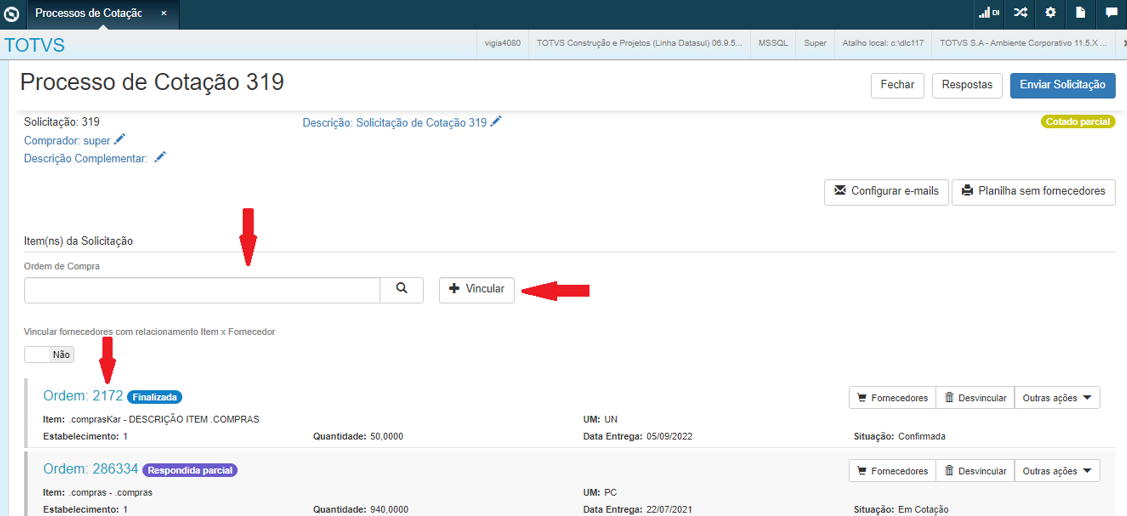Open the Ordem: 286334 link
The height and width of the screenshot is (516, 1127).
click(91, 469)
